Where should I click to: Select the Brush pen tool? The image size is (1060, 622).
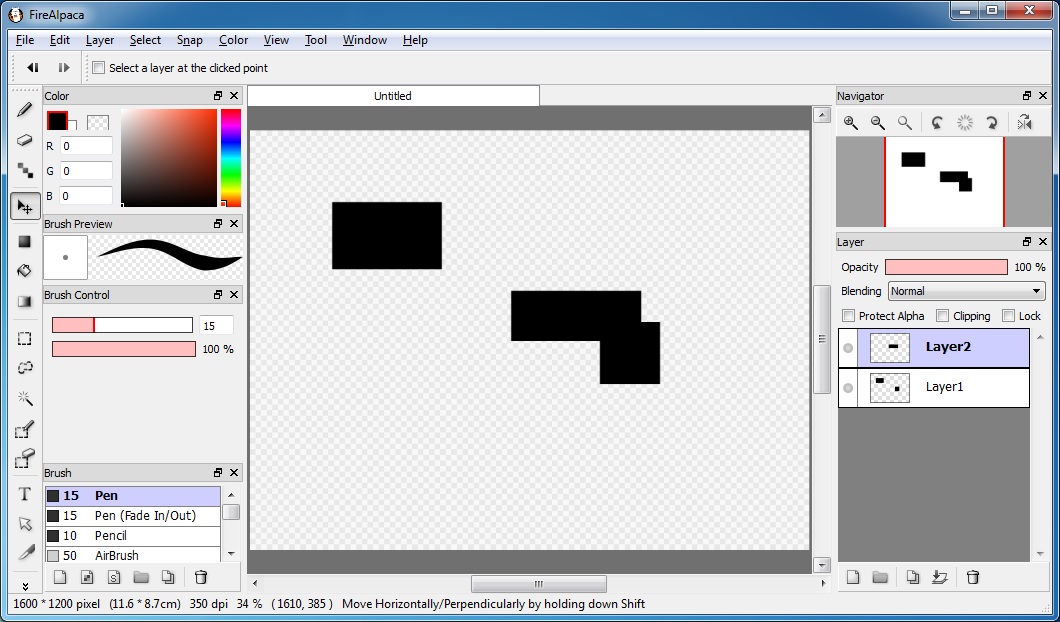point(25,110)
